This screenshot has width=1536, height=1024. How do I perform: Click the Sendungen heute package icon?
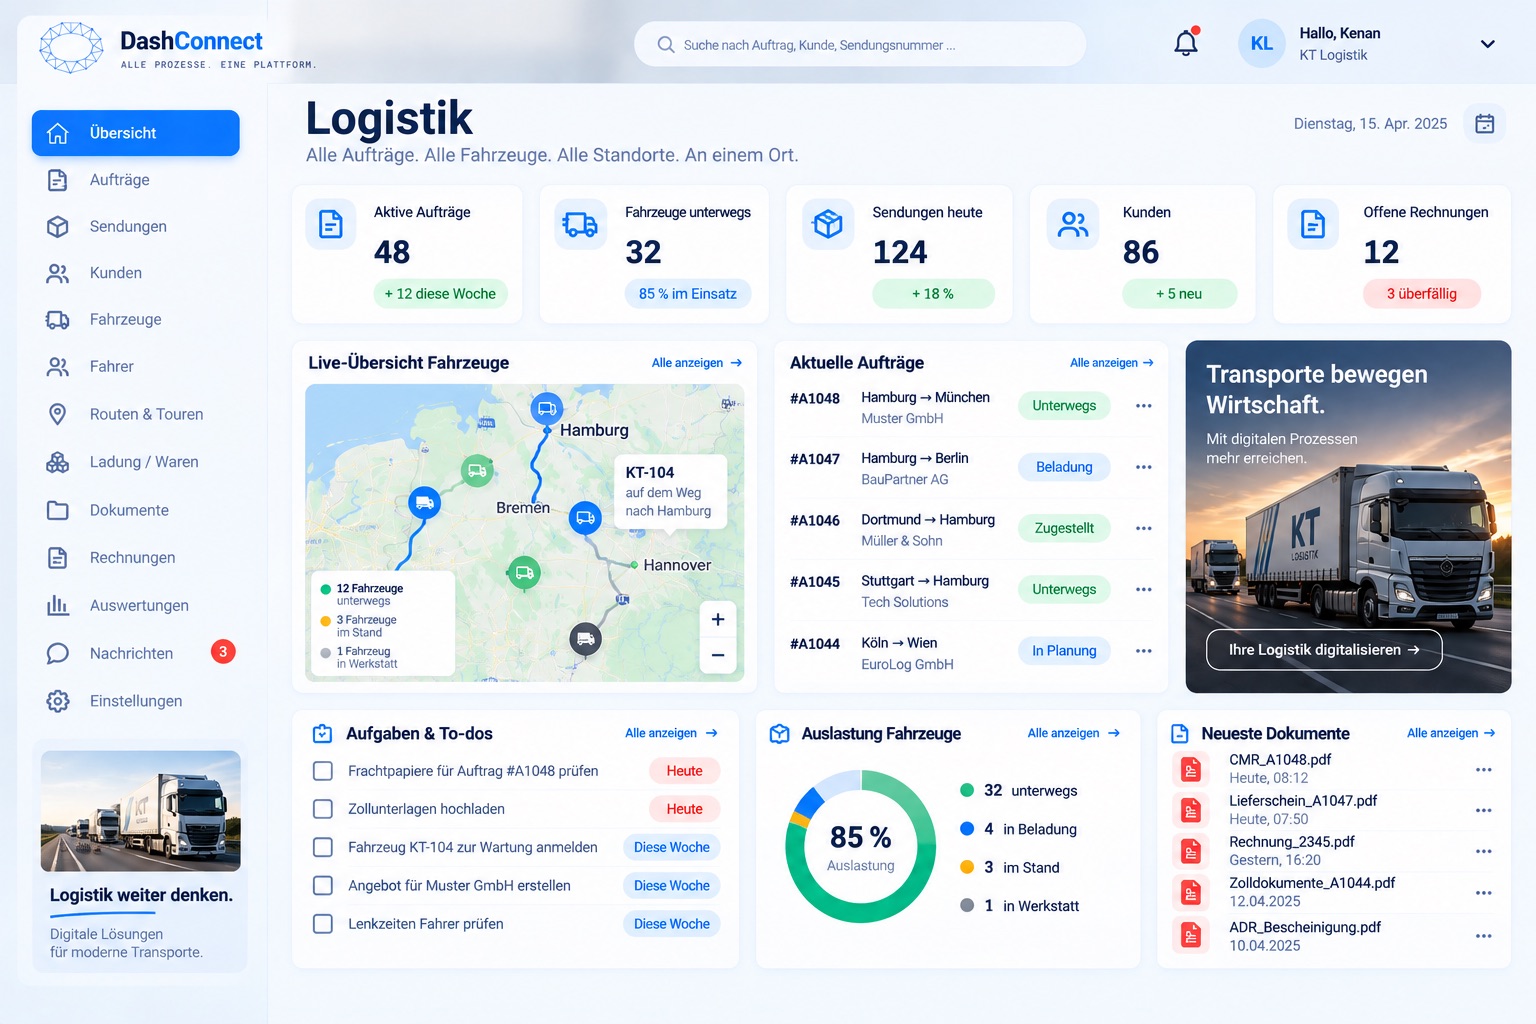[x=828, y=224]
